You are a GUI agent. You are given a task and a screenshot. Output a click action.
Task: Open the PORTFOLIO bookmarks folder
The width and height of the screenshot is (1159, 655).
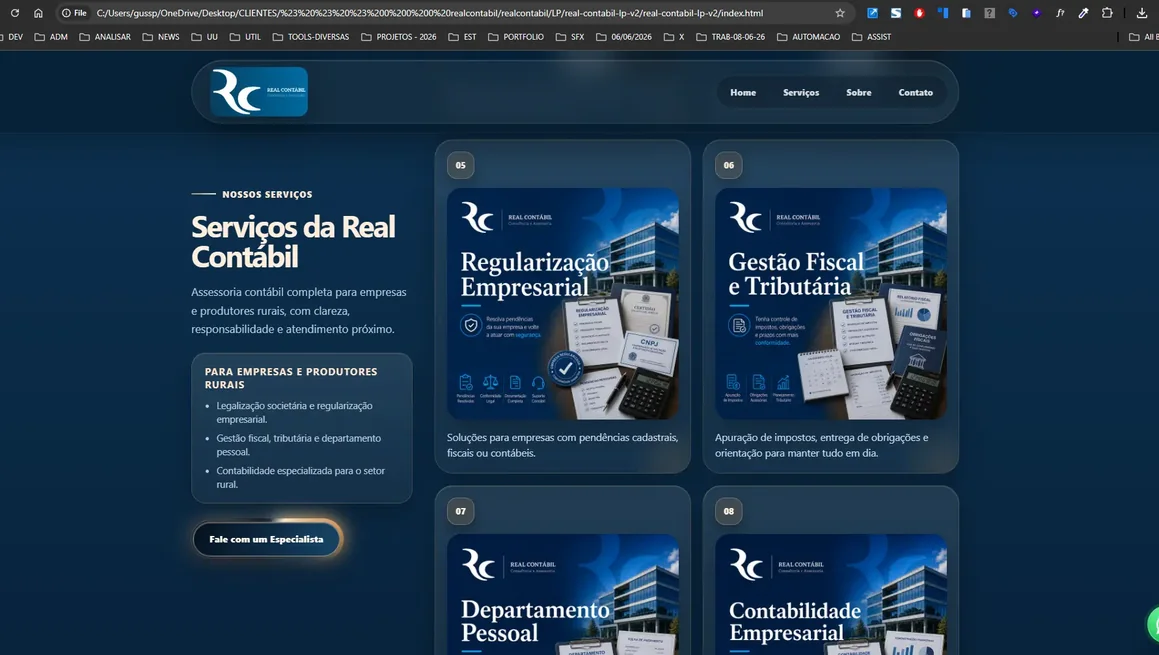click(x=516, y=37)
